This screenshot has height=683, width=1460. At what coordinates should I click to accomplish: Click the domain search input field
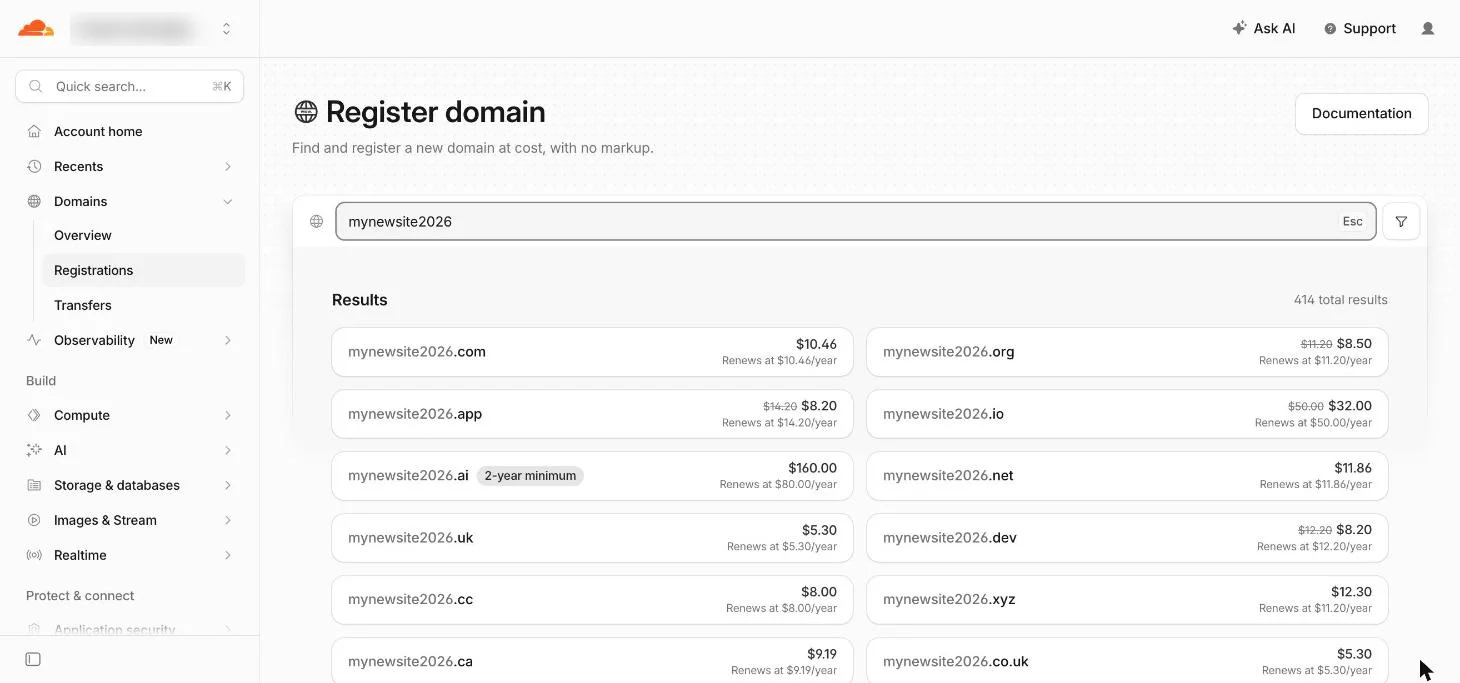pos(855,221)
